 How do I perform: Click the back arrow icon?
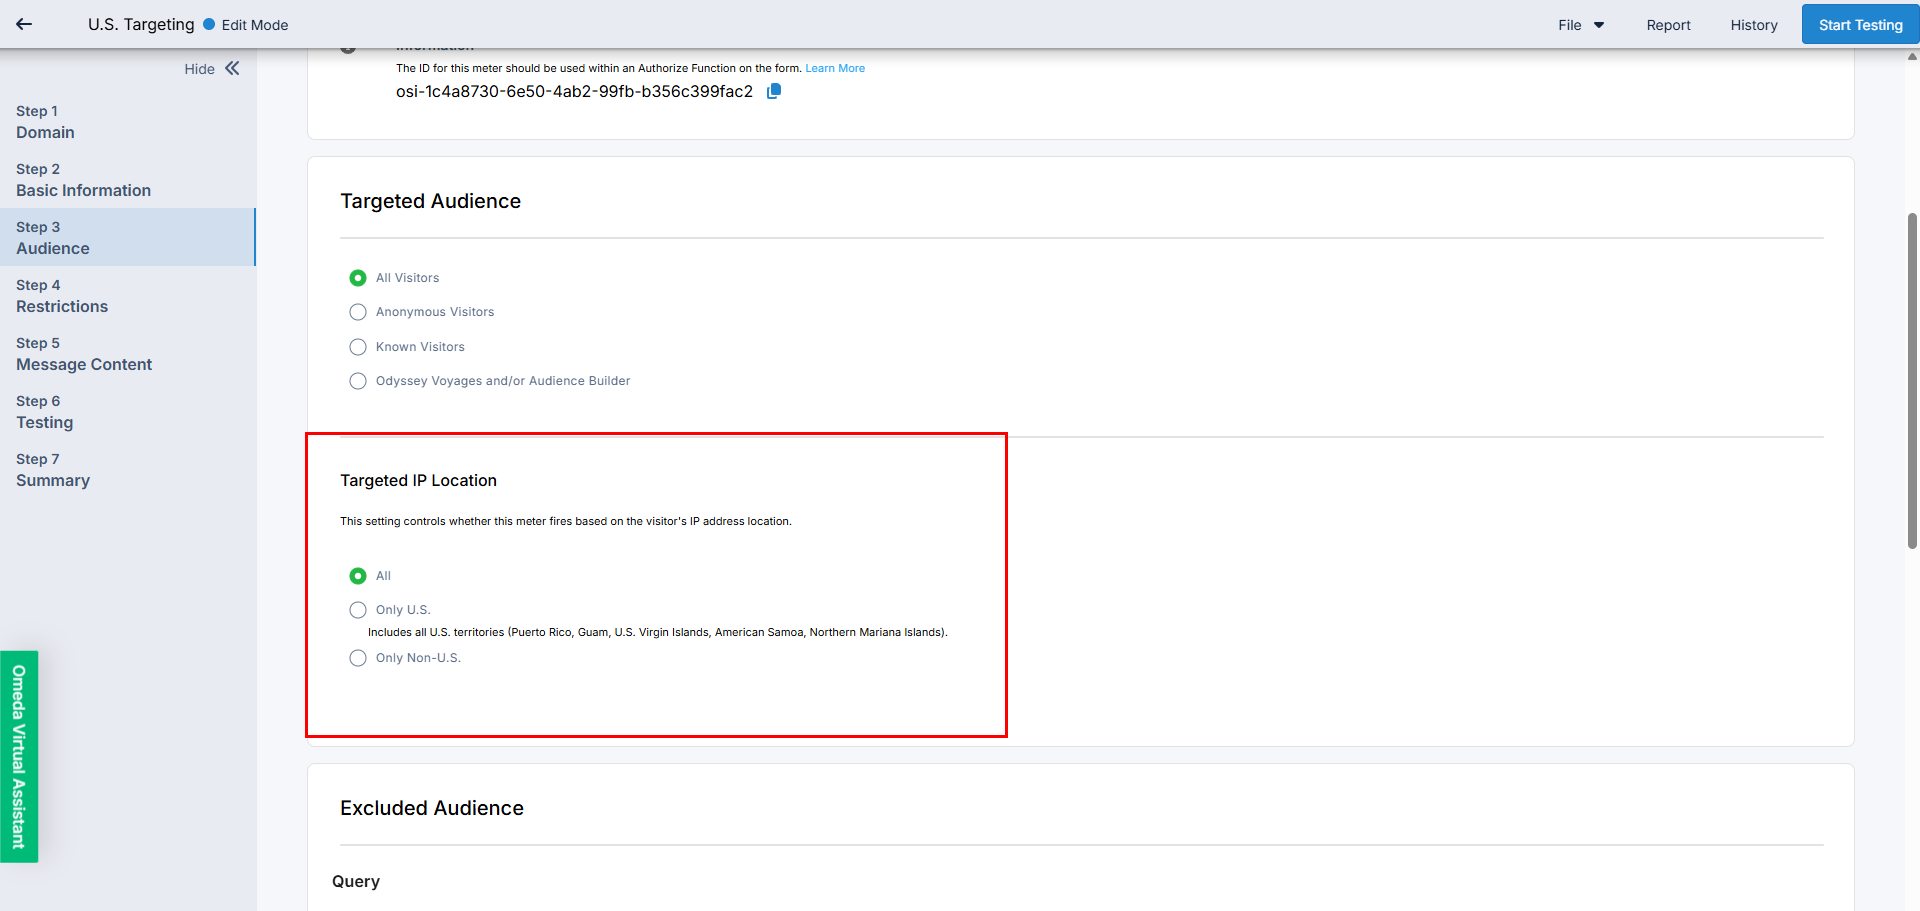(24, 24)
